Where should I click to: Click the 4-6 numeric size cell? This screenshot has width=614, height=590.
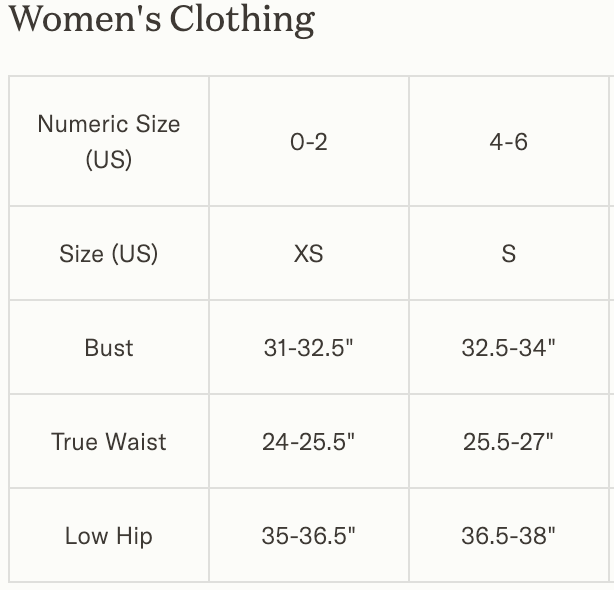[x=508, y=142]
